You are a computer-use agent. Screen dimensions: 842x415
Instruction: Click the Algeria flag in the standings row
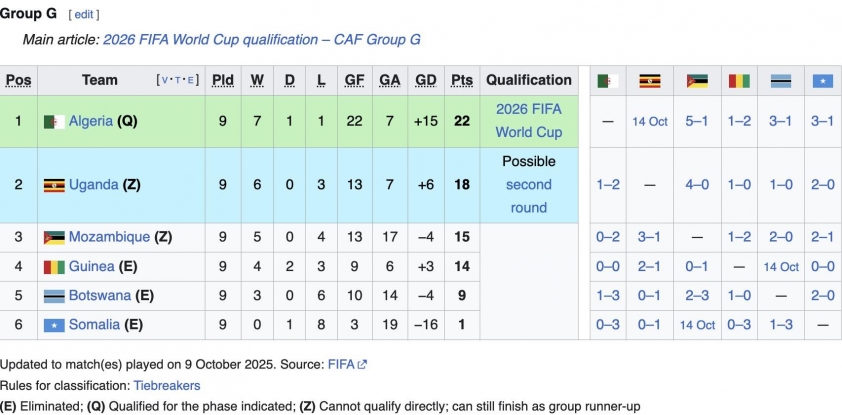[x=53, y=122]
